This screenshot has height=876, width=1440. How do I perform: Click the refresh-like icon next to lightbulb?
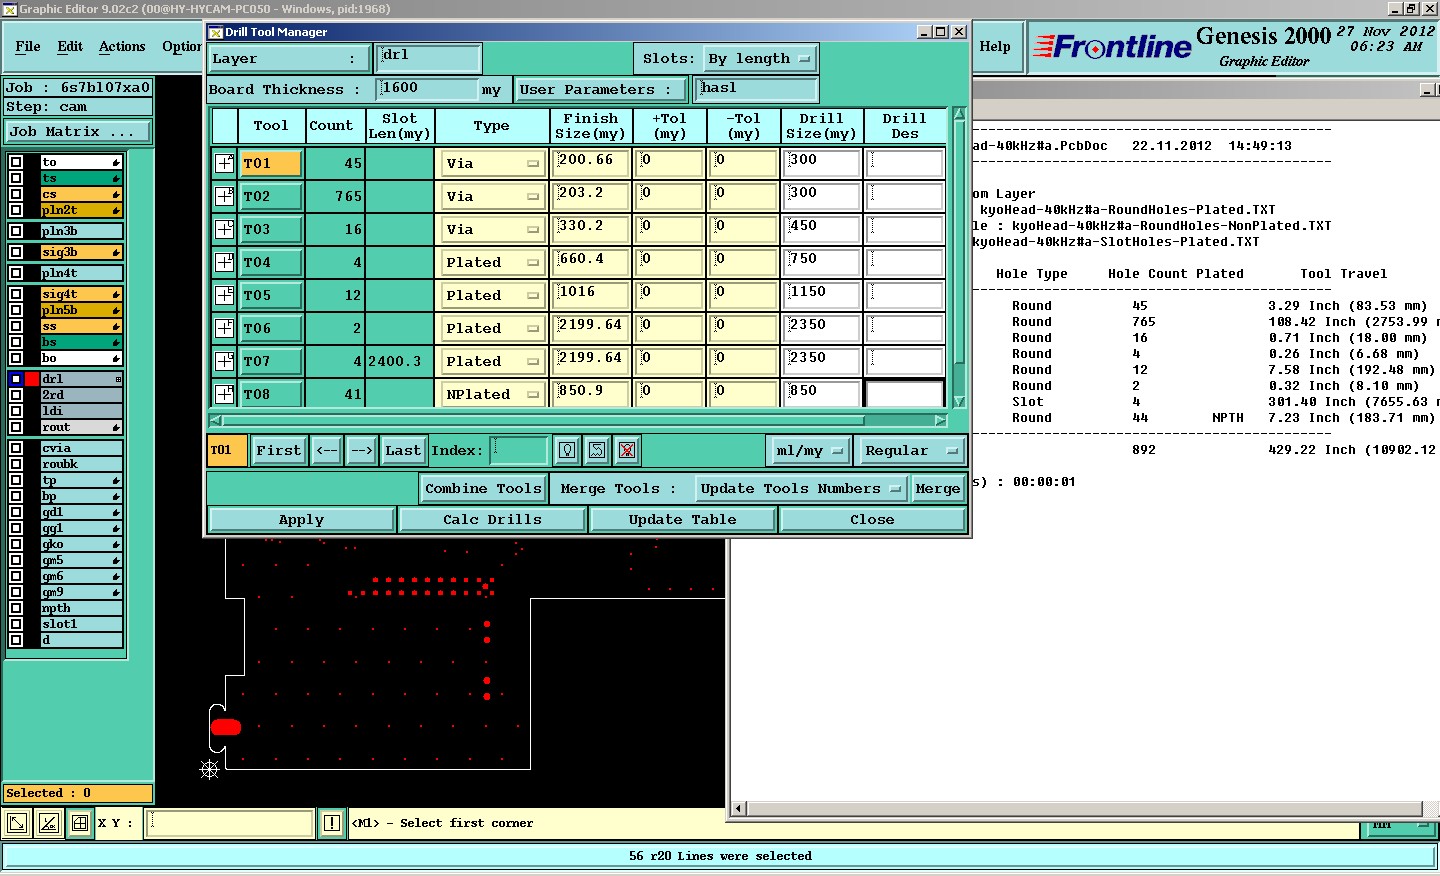[x=597, y=450]
